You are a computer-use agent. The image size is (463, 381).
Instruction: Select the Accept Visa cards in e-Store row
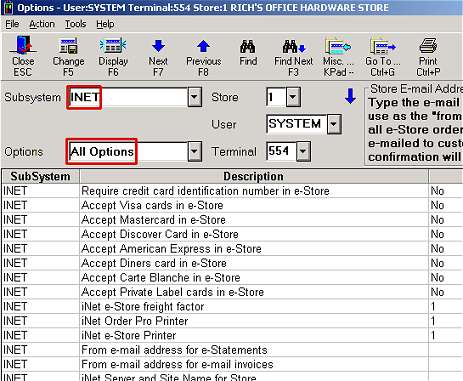(x=232, y=205)
